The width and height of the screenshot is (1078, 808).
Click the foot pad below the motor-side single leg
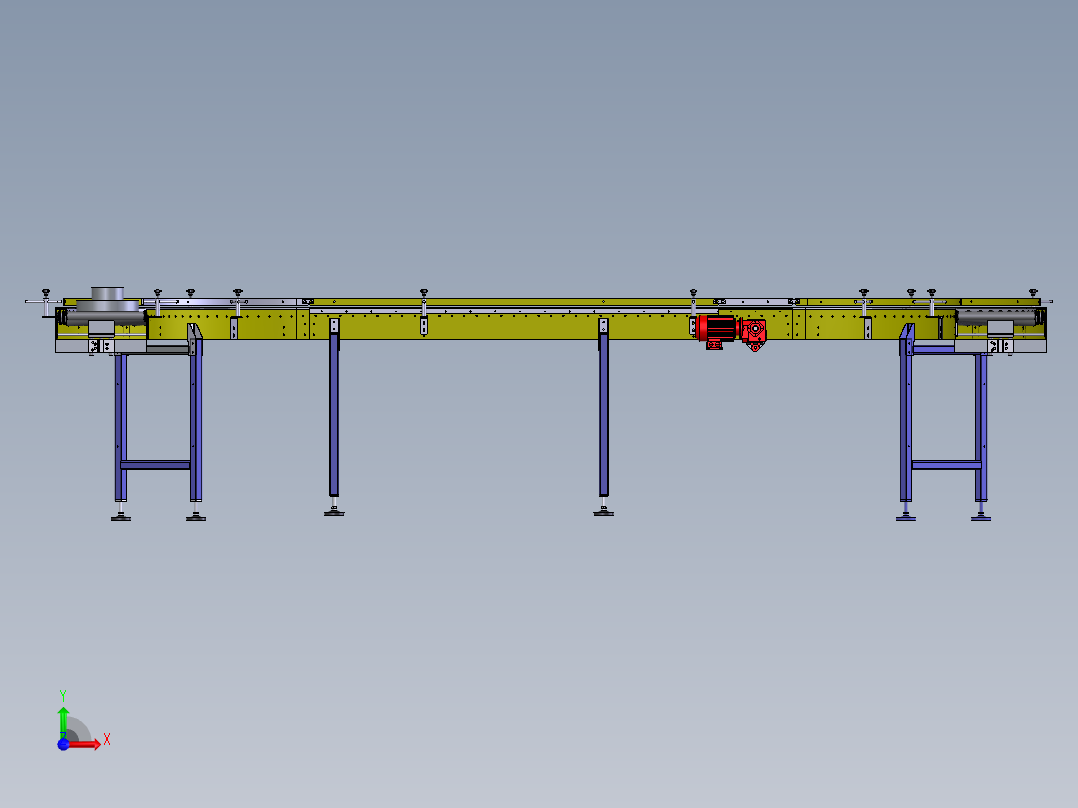pyautogui.click(x=603, y=512)
